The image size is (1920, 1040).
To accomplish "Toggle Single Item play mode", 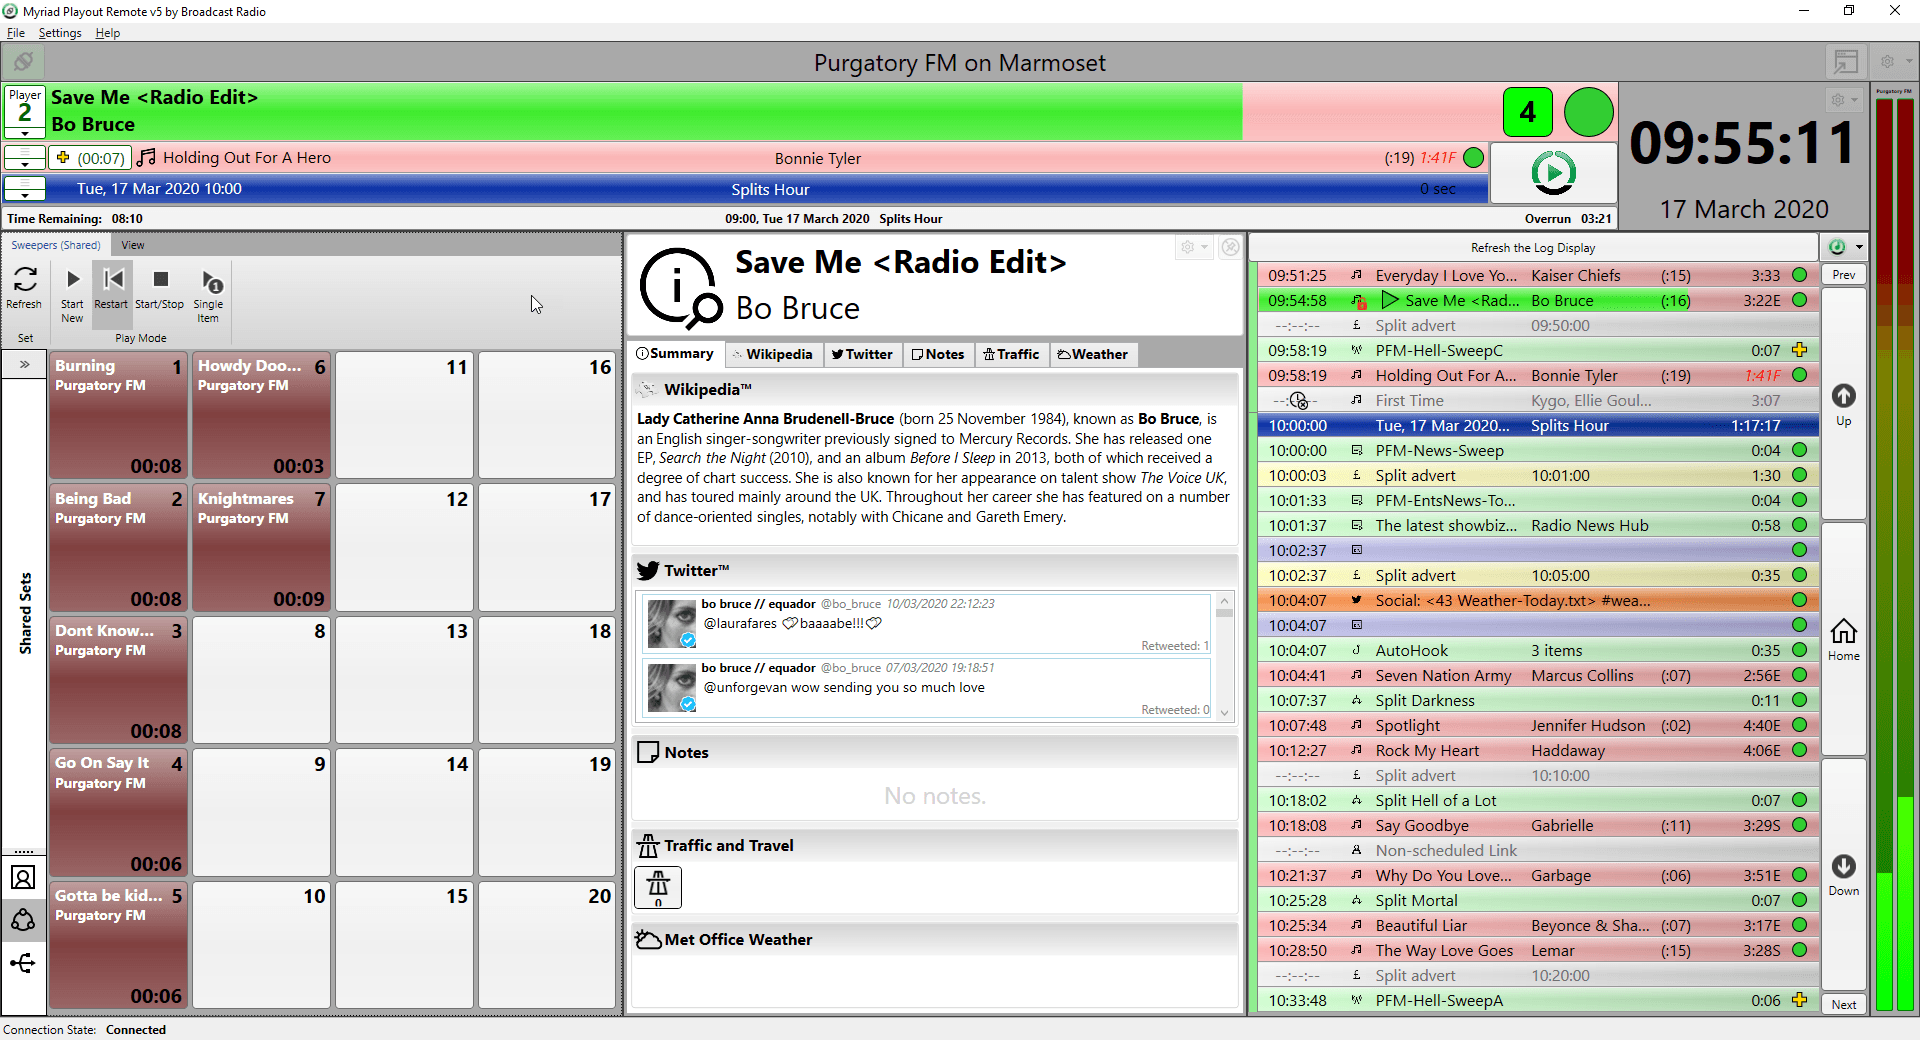I will 209,294.
